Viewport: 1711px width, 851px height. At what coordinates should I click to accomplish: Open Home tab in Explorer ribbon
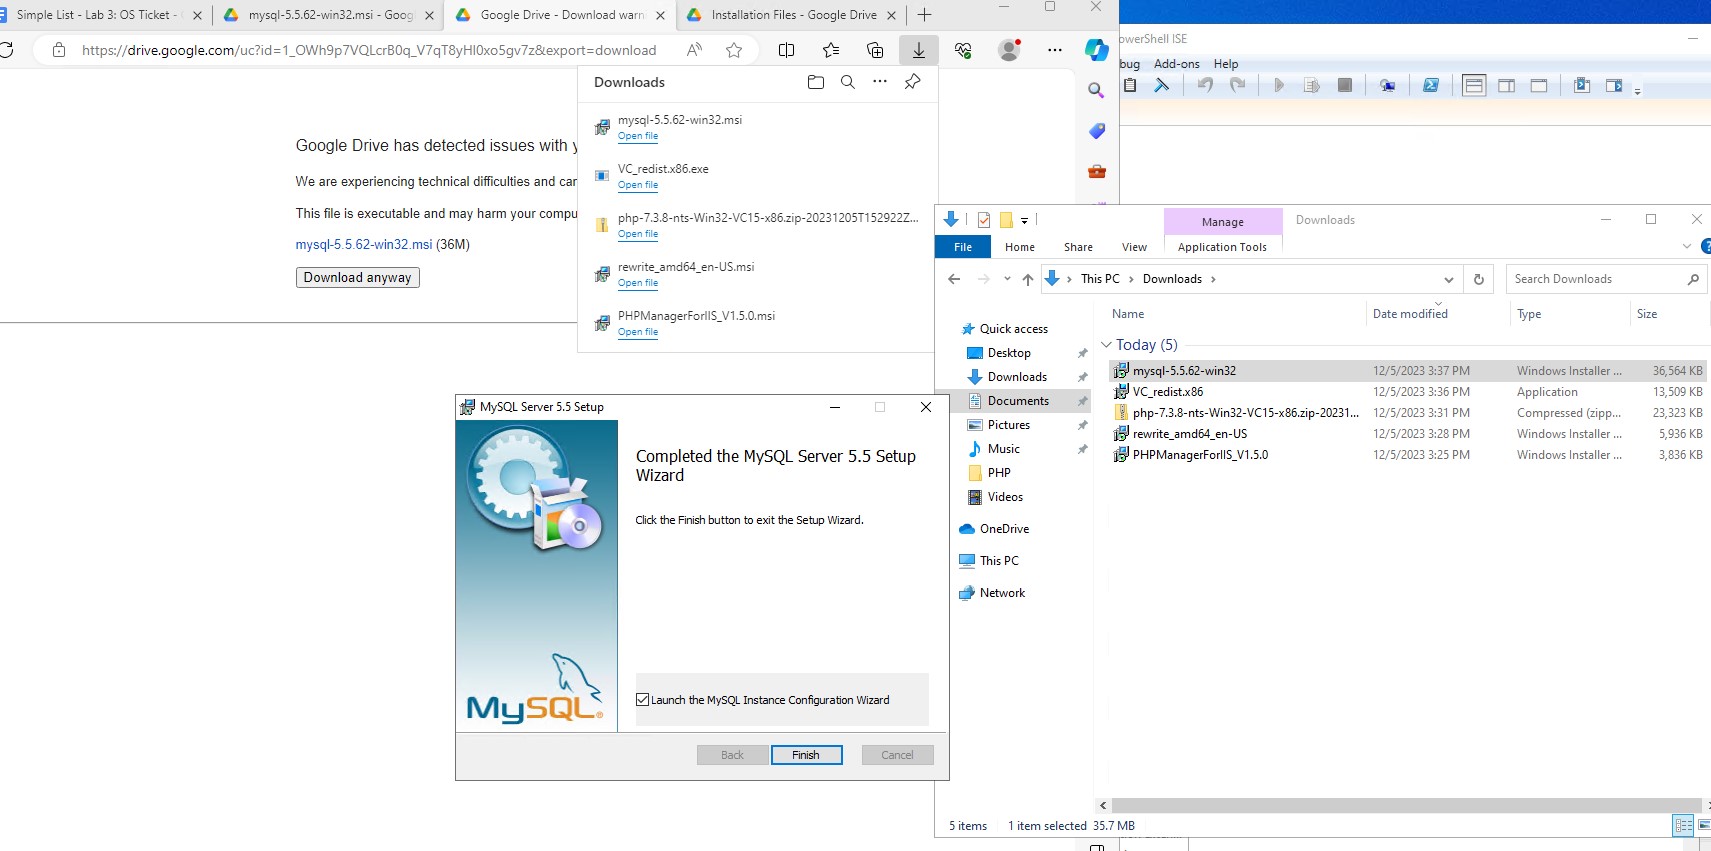[x=1020, y=247]
